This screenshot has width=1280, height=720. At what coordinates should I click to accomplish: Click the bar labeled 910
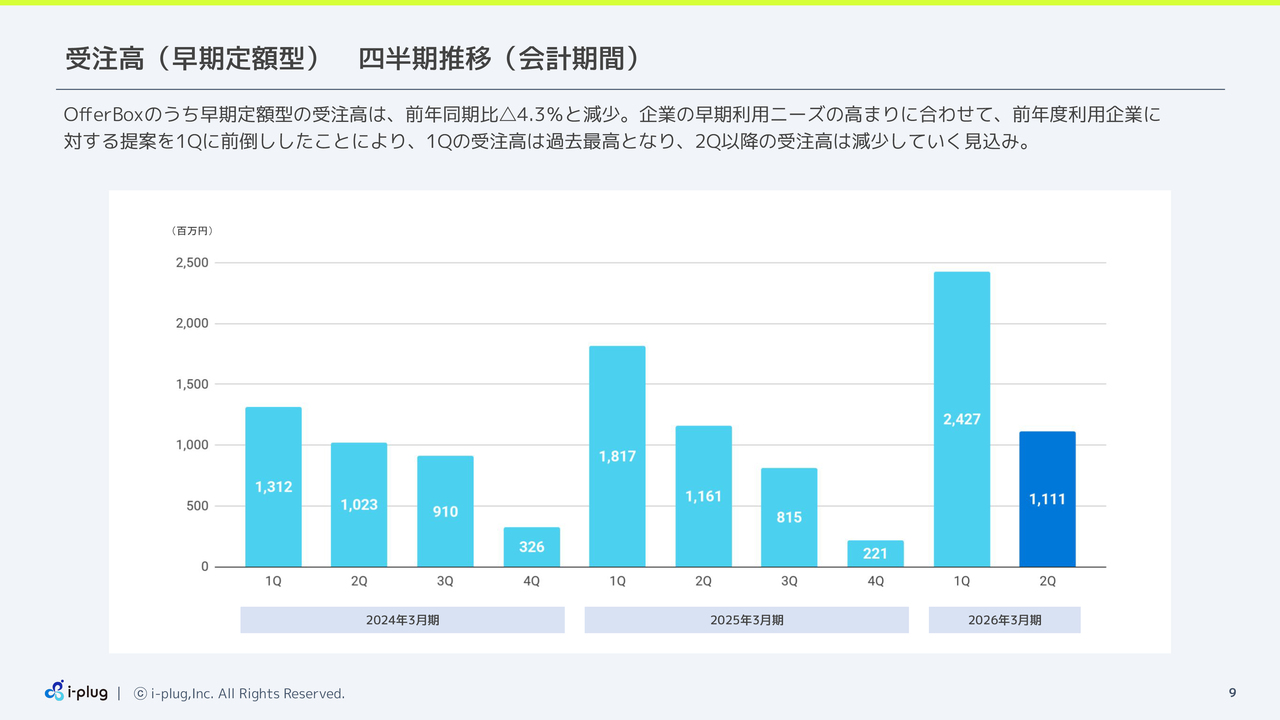(445, 511)
